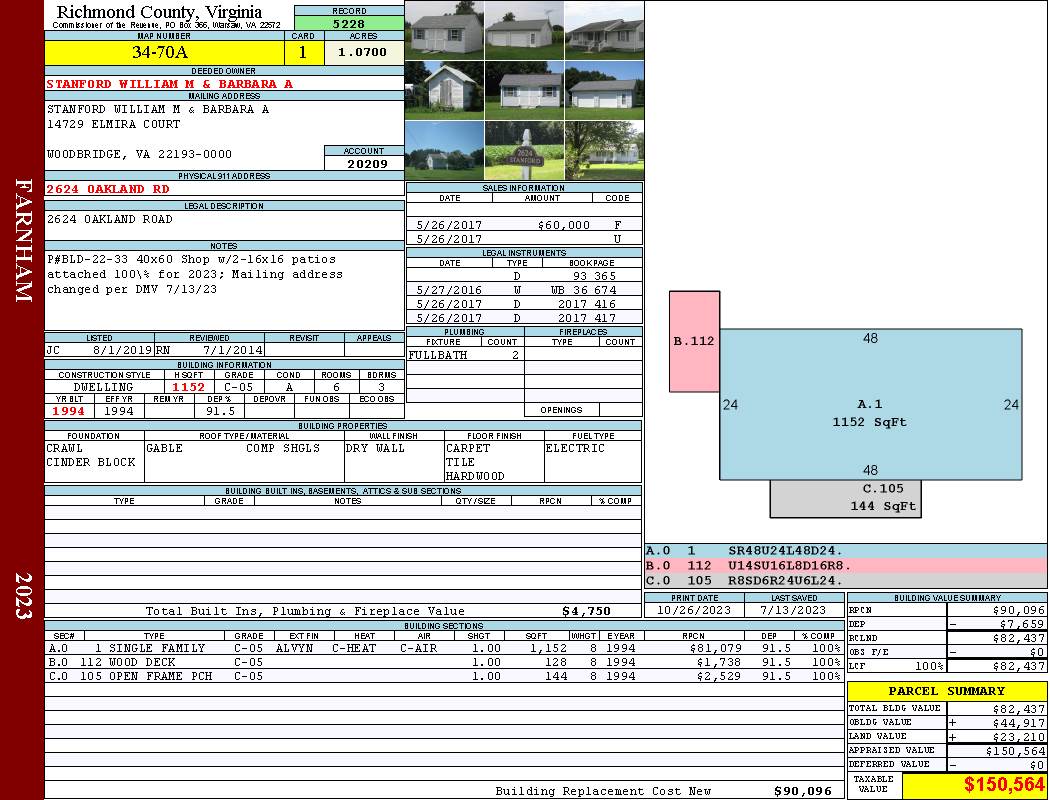Click the green record number 5228
The image size is (1050, 800).
(349, 23)
